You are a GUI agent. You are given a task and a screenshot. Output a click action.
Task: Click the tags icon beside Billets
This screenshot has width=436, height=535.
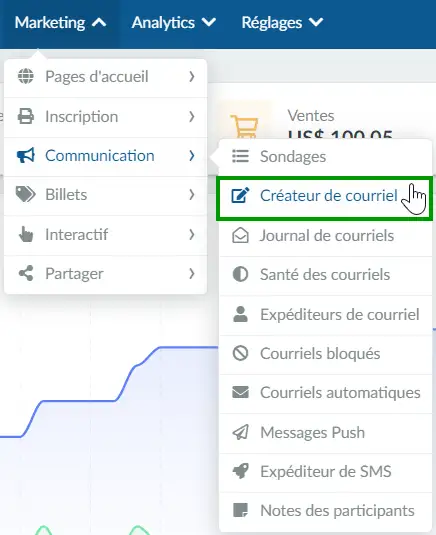[26, 194]
